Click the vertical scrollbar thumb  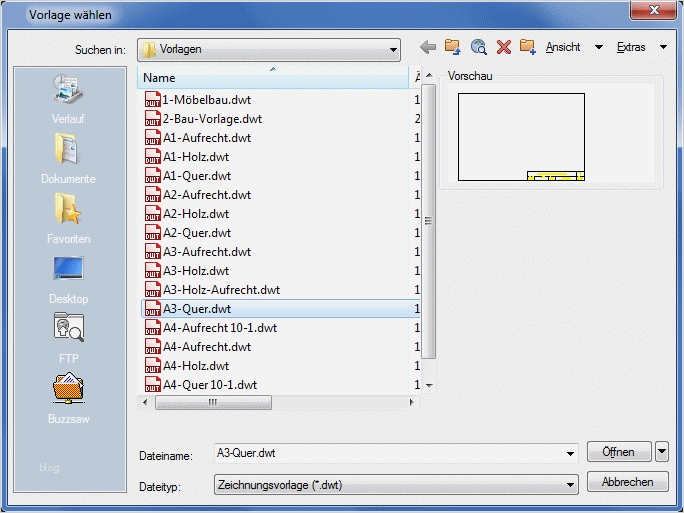pos(429,221)
